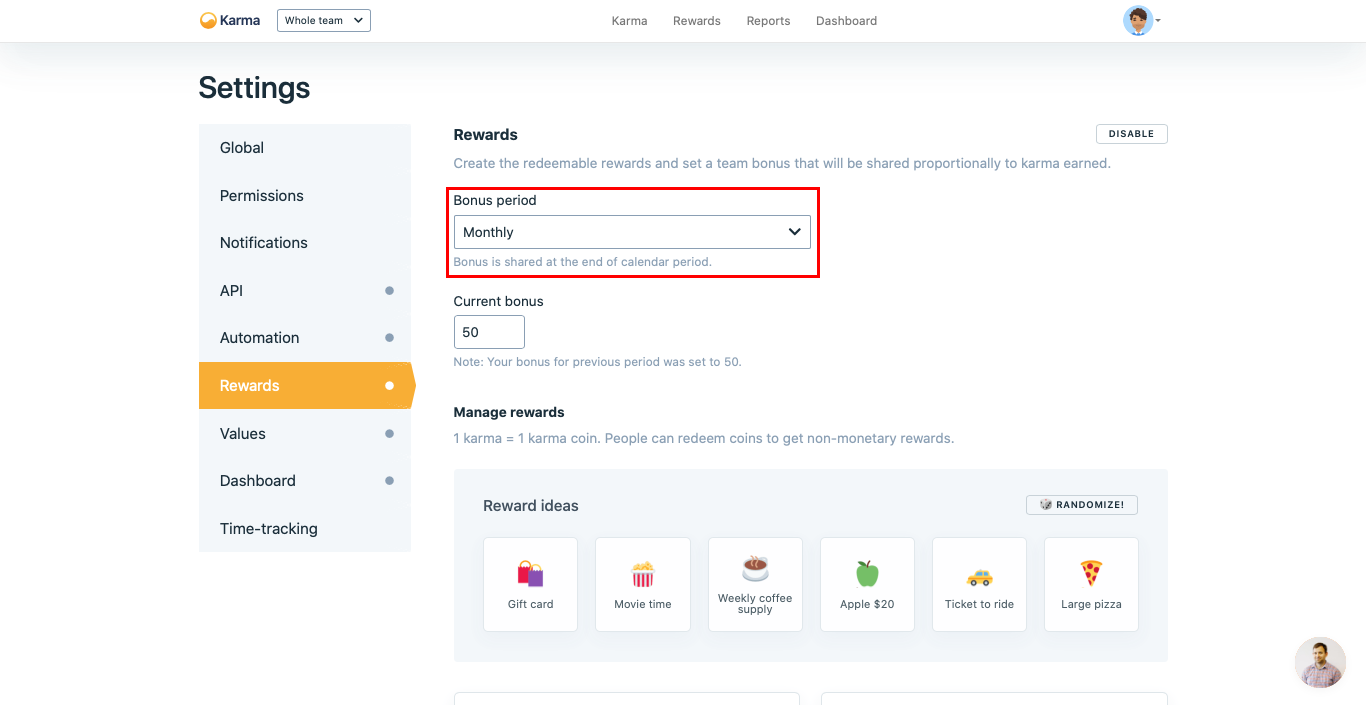Select the Apple $20 reward idea
The image size is (1366, 705).
[867, 584]
